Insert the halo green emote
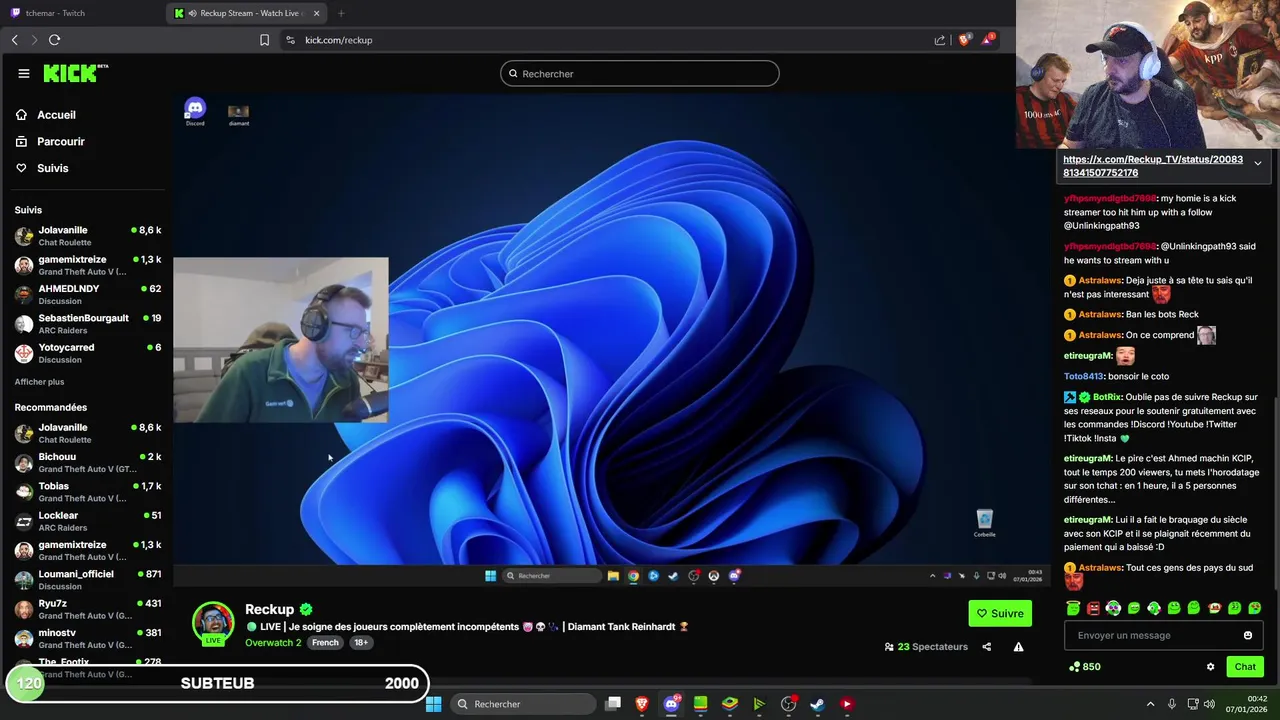1280x720 pixels. click(1073, 608)
